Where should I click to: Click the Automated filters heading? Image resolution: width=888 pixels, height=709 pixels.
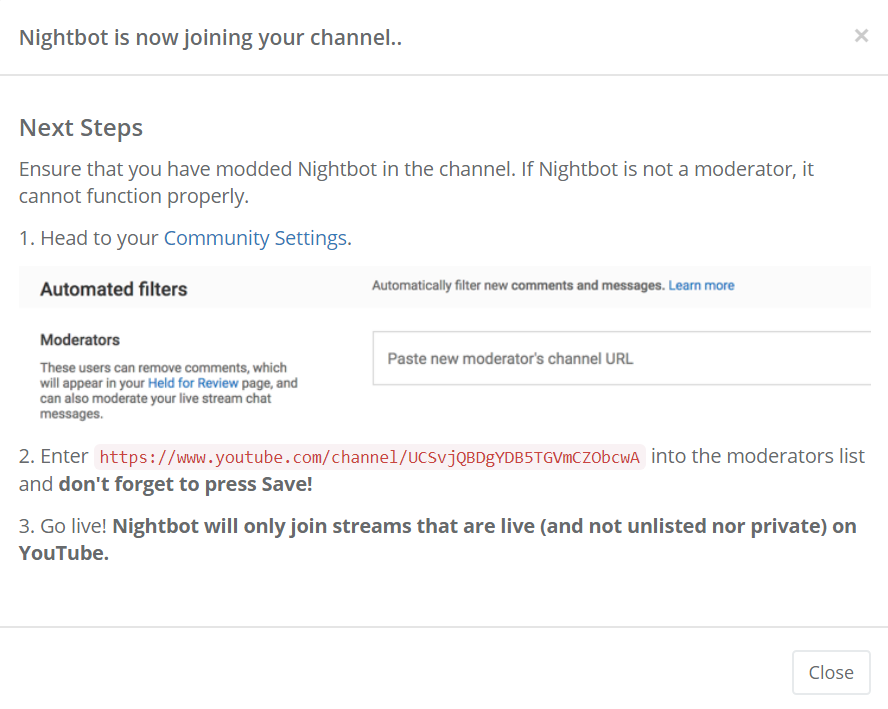coord(113,289)
